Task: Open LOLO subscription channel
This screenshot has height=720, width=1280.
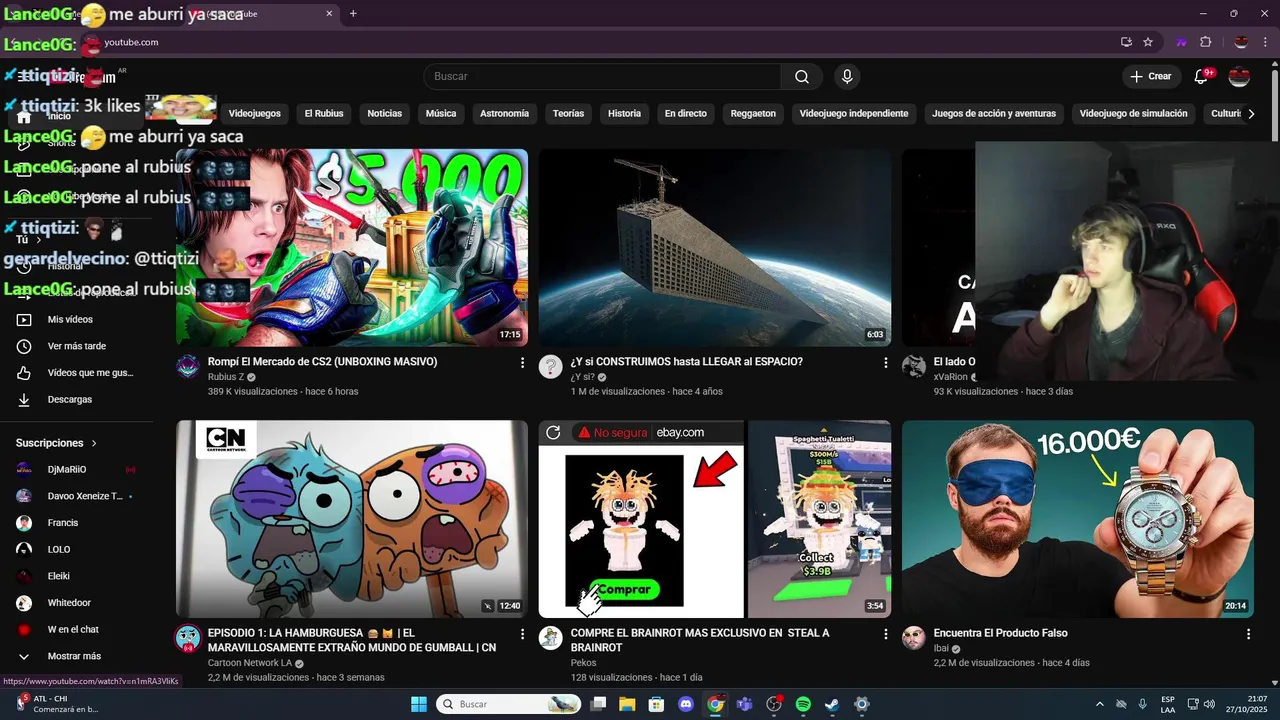Action: pos(77,549)
